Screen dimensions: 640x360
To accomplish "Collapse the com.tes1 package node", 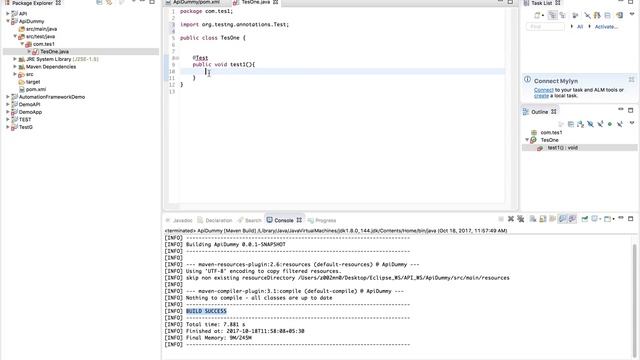I will [x=22, y=44].
